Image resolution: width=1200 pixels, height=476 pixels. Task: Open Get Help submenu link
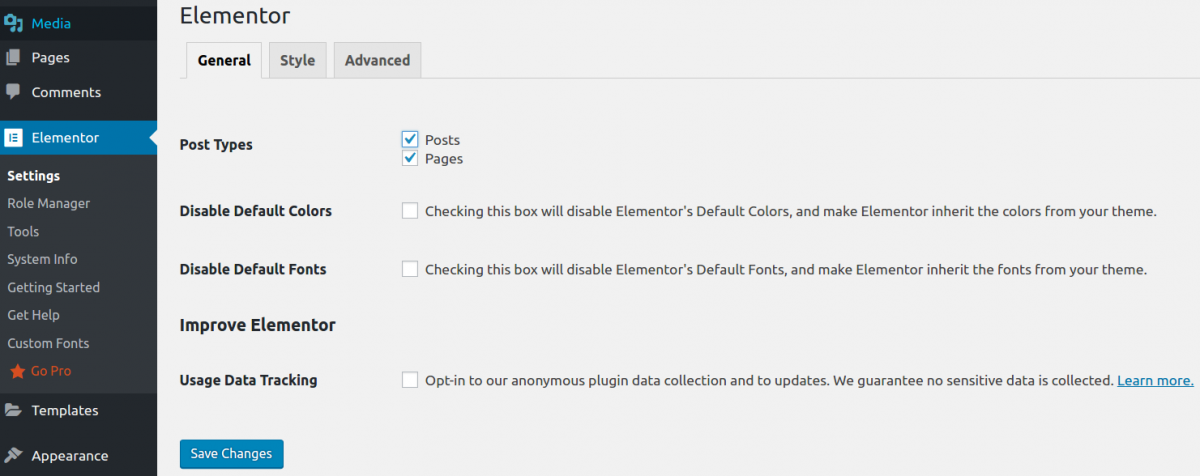[x=33, y=316]
